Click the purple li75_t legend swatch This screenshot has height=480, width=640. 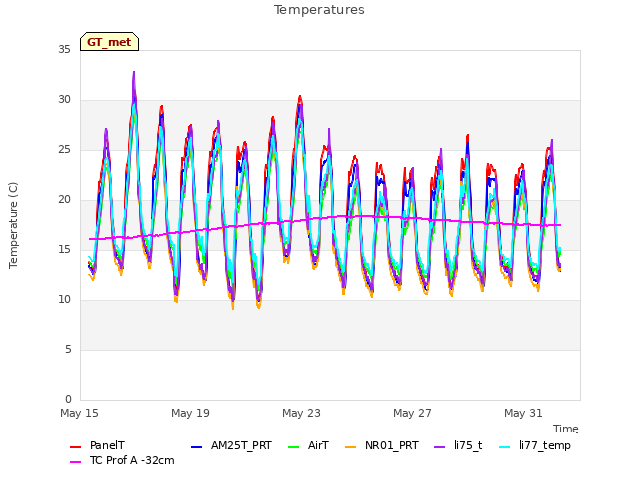(439, 447)
